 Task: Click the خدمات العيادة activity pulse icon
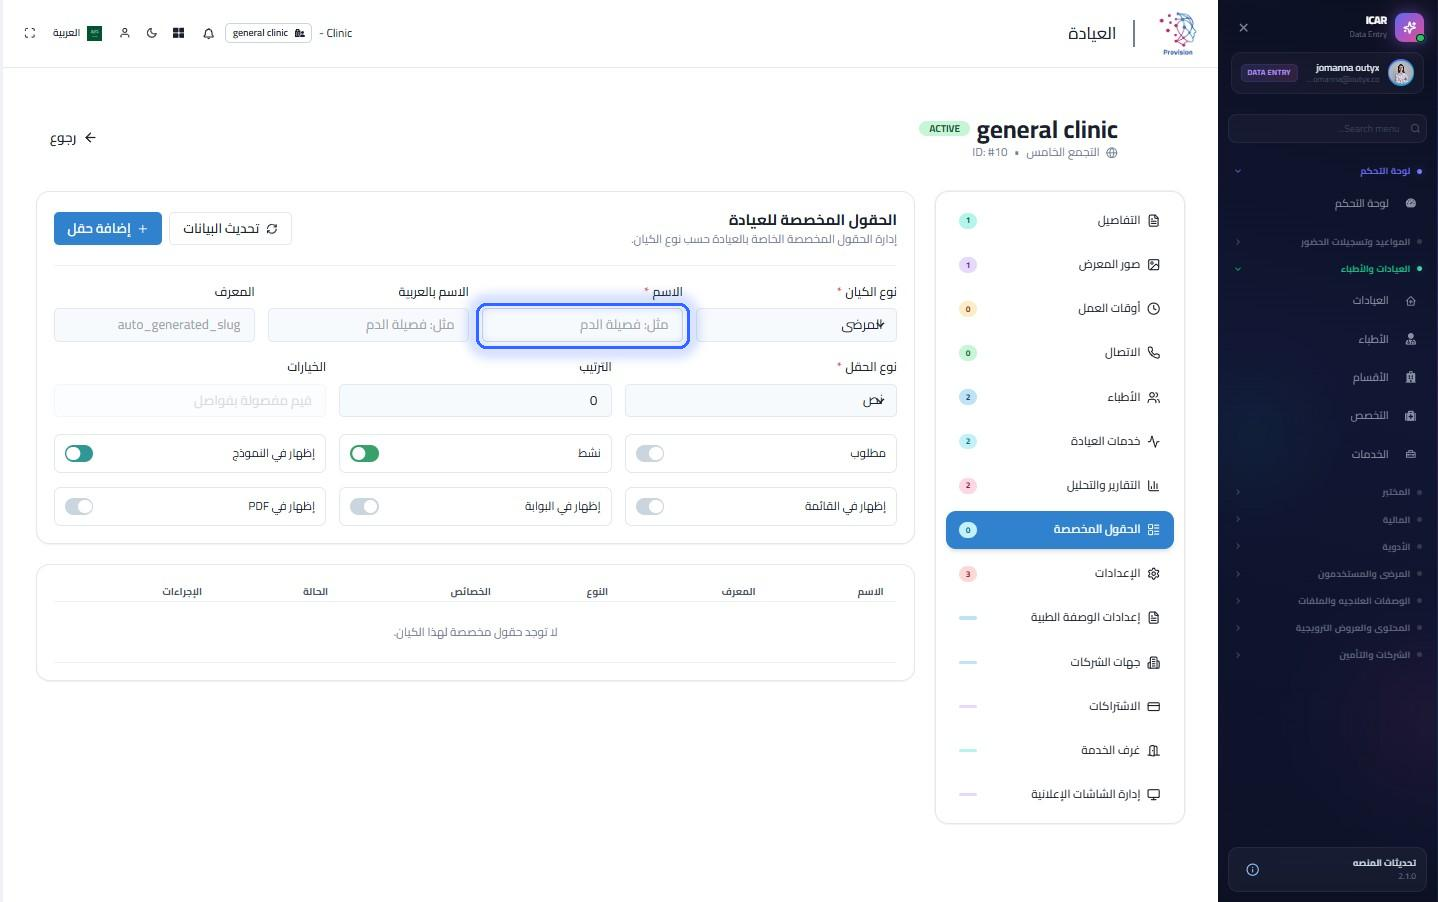pos(1154,441)
